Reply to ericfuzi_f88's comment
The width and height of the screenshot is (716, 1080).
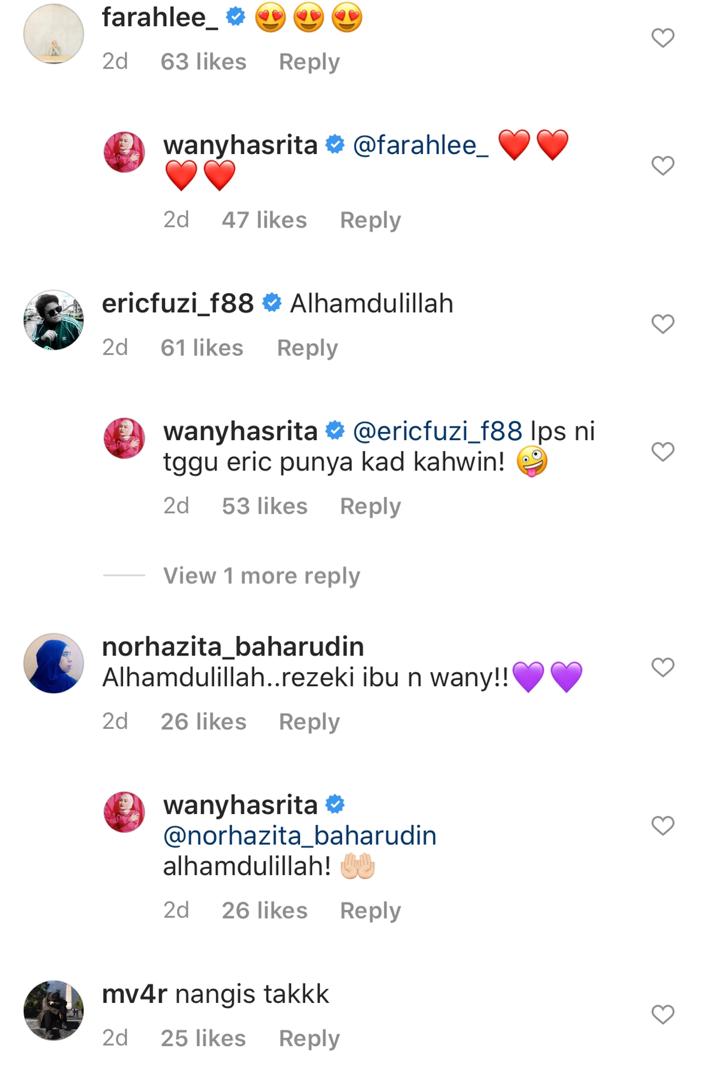click(307, 348)
